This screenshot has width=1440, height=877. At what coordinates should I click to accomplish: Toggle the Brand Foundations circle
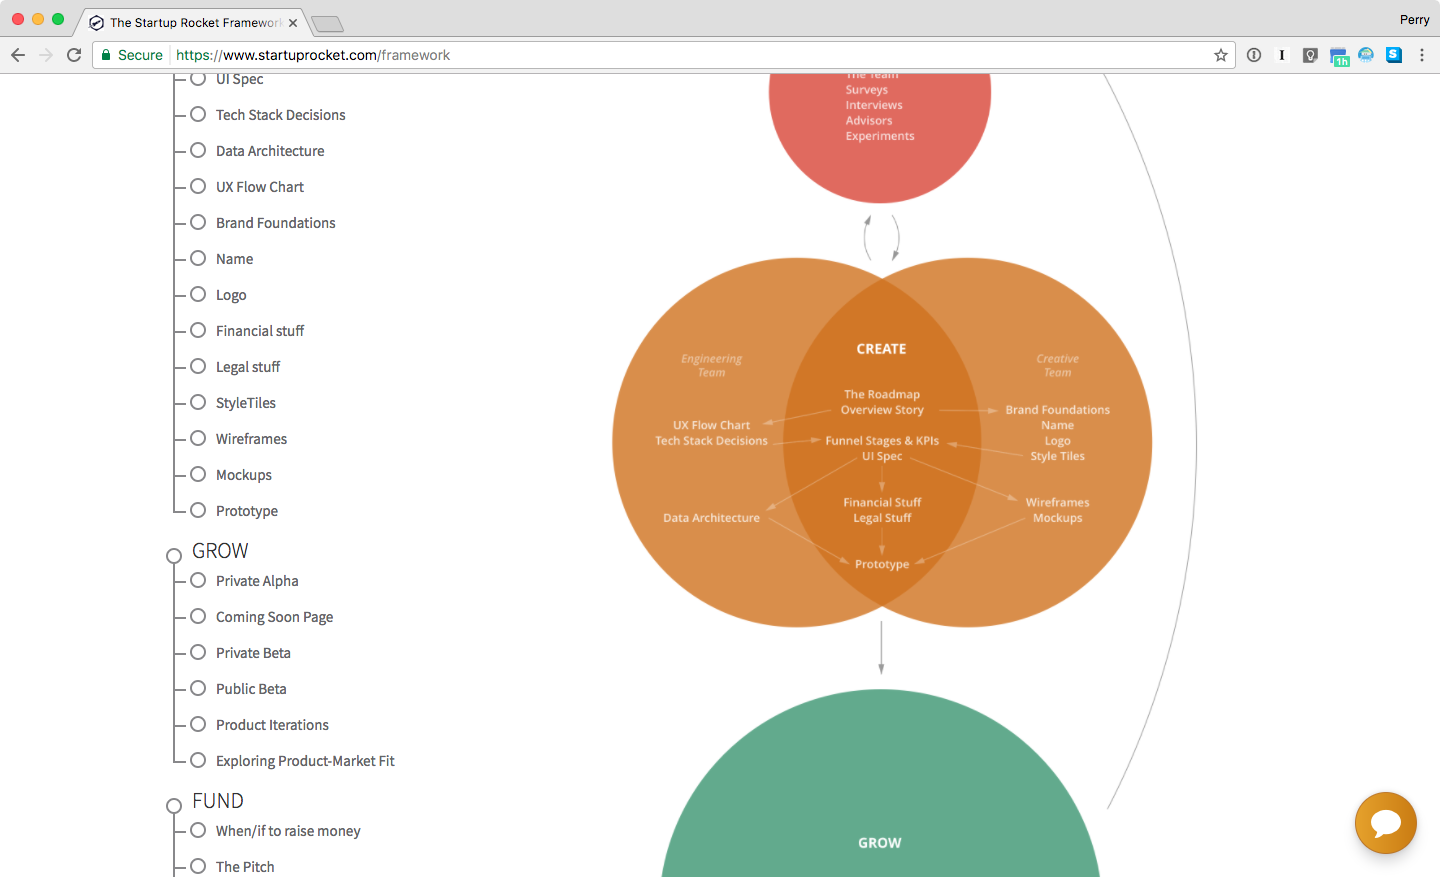point(198,222)
